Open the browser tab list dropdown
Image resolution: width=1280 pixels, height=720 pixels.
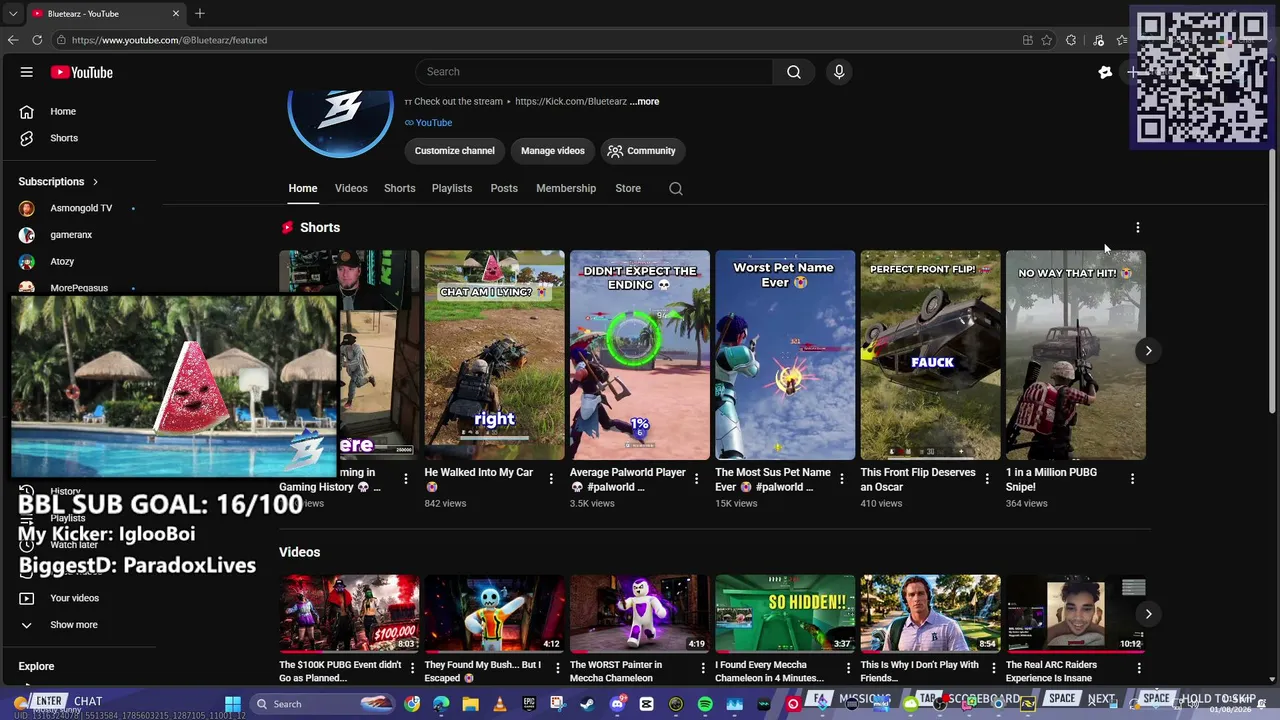click(x=13, y=14)
